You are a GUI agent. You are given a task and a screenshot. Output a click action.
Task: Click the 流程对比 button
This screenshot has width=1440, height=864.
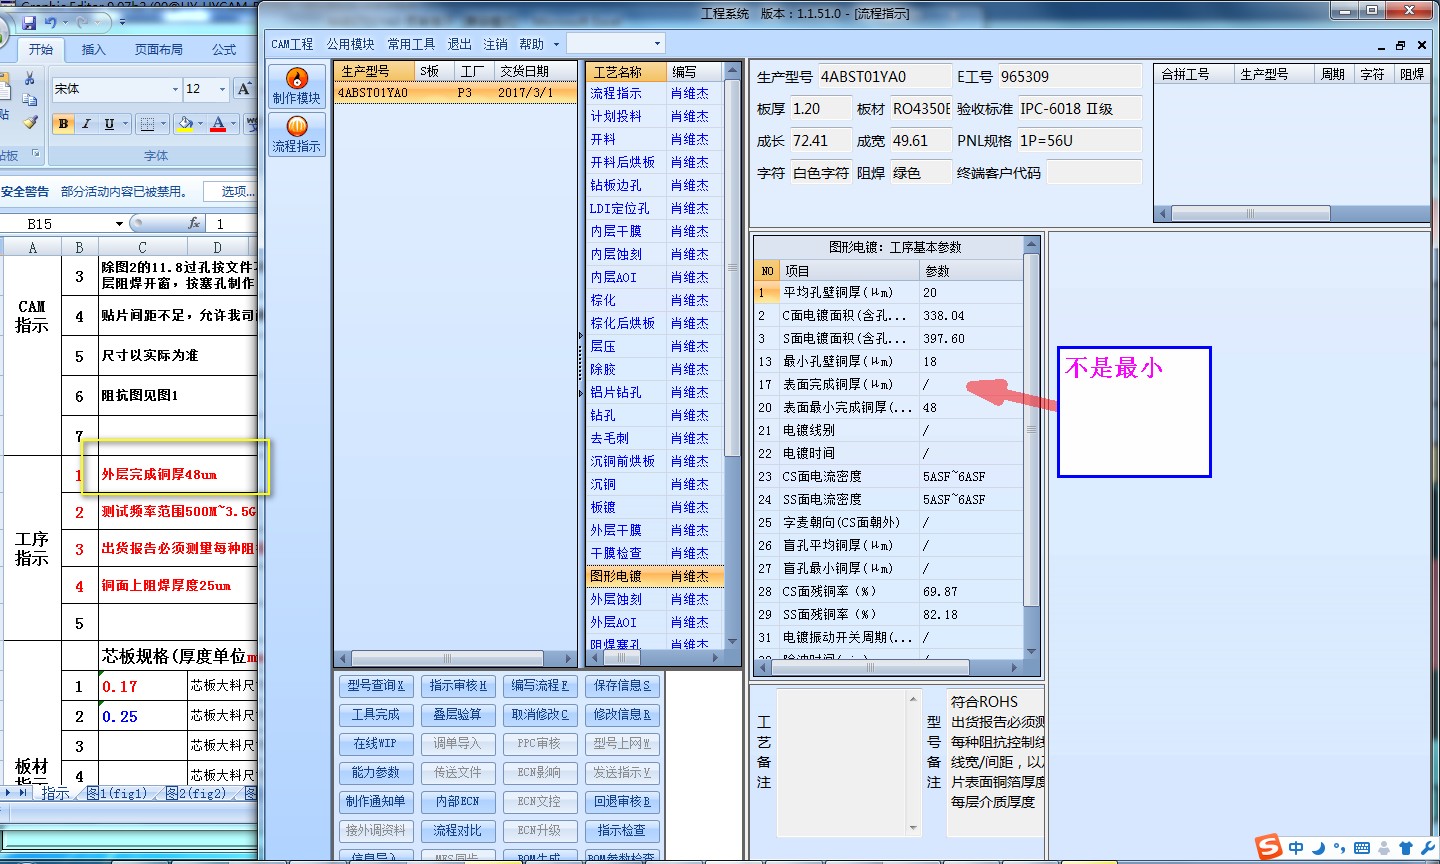[458, 830]
